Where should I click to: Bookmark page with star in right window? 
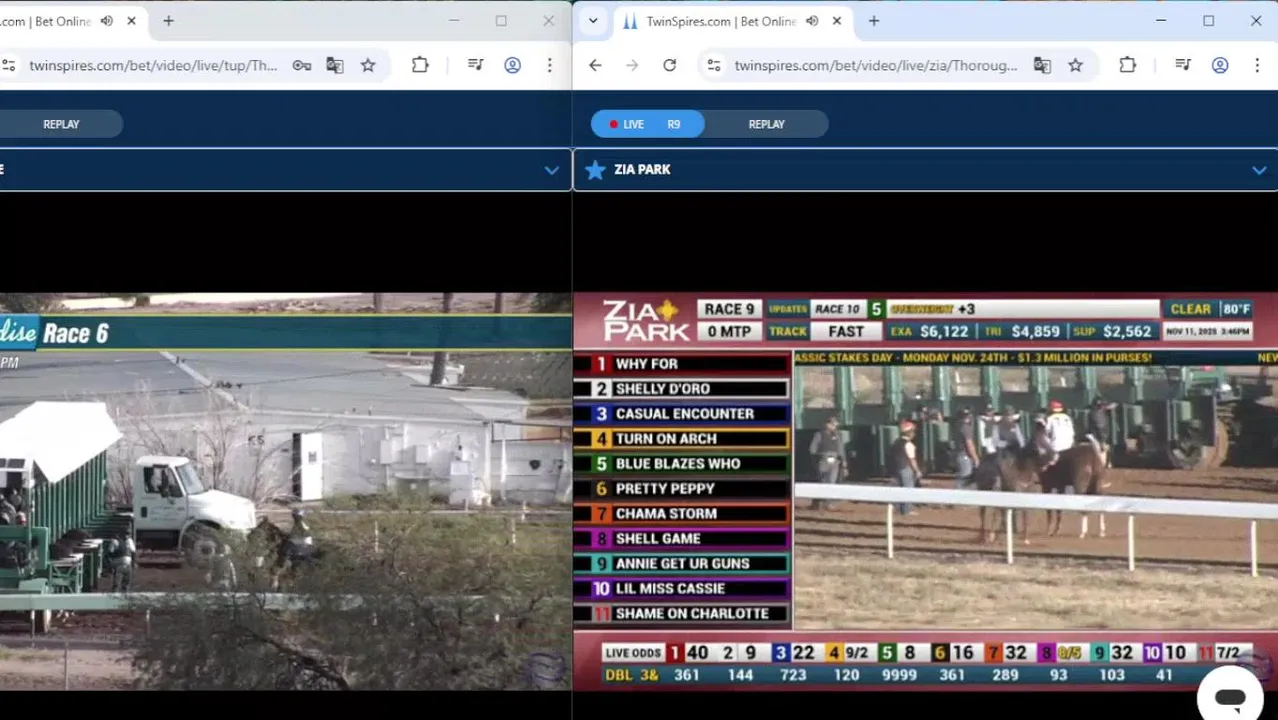pyautogui.click(x=1075, y=66)
